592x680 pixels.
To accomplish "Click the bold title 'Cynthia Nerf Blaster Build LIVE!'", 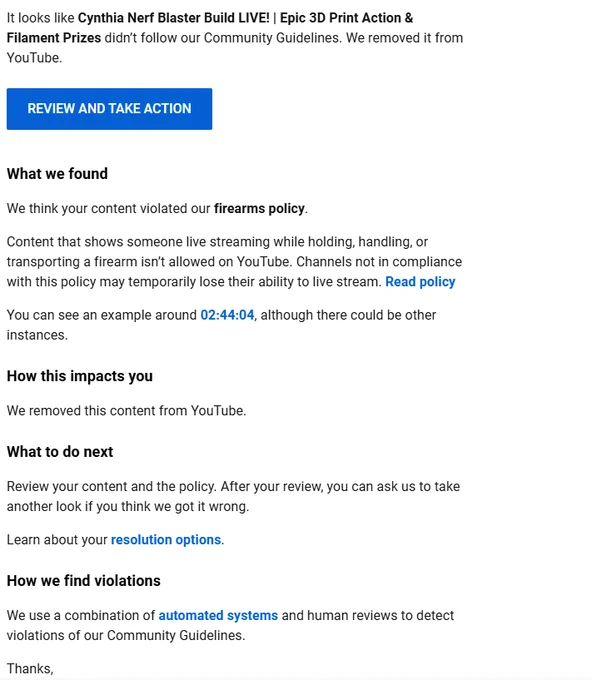I will (x=173, y=18).
